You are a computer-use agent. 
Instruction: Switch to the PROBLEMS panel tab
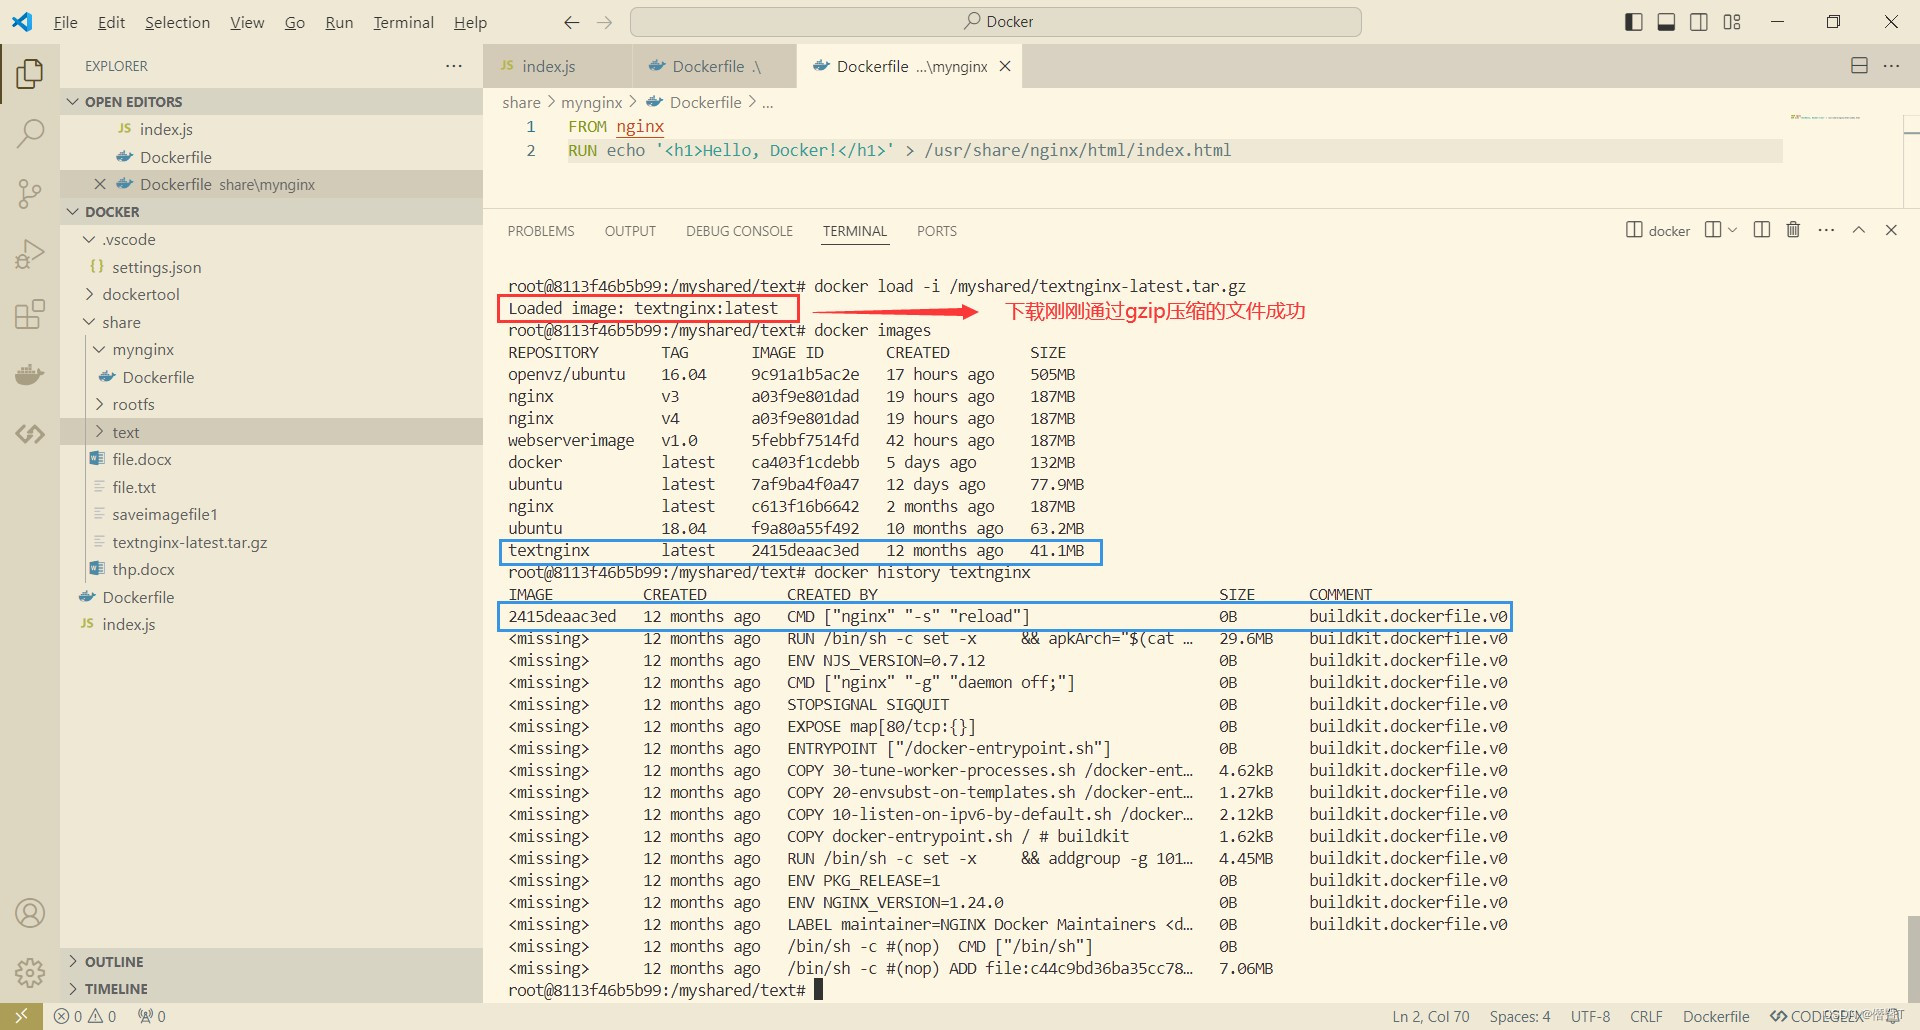coord(541,231)
